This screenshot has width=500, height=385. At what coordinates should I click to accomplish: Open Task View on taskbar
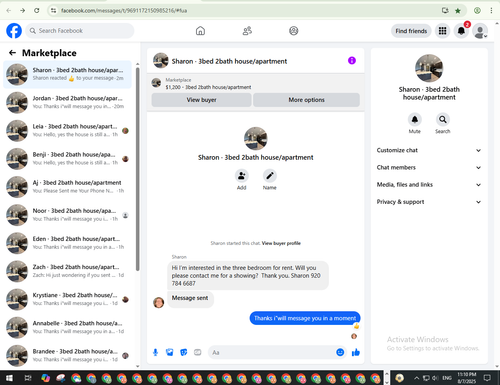(28, 378)
